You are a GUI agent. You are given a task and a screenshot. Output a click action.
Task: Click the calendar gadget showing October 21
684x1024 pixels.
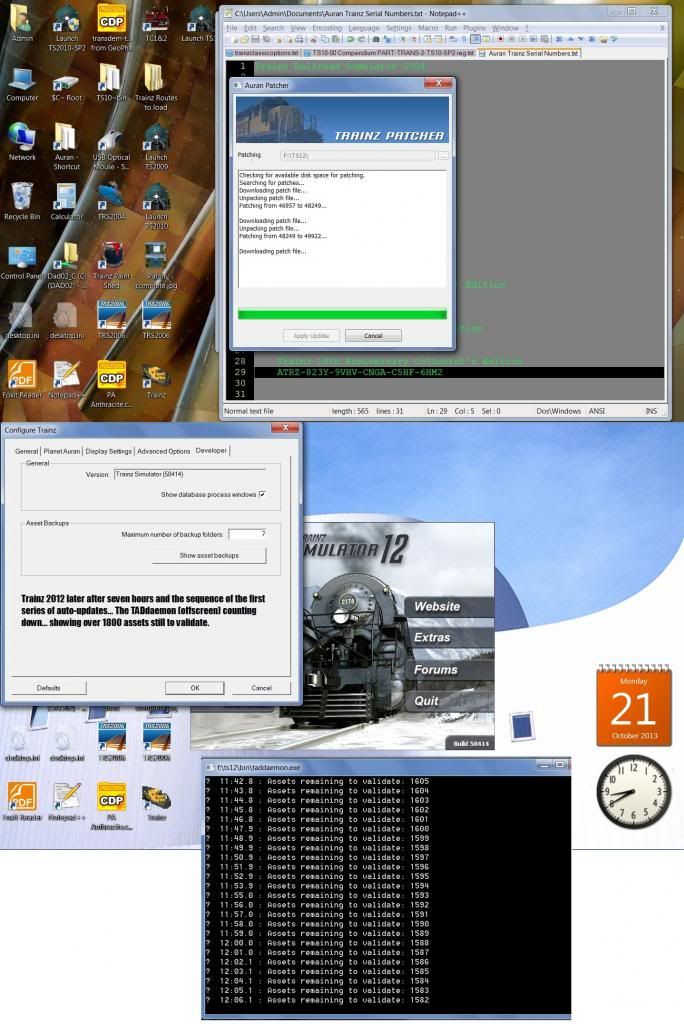tap(634, 705)
